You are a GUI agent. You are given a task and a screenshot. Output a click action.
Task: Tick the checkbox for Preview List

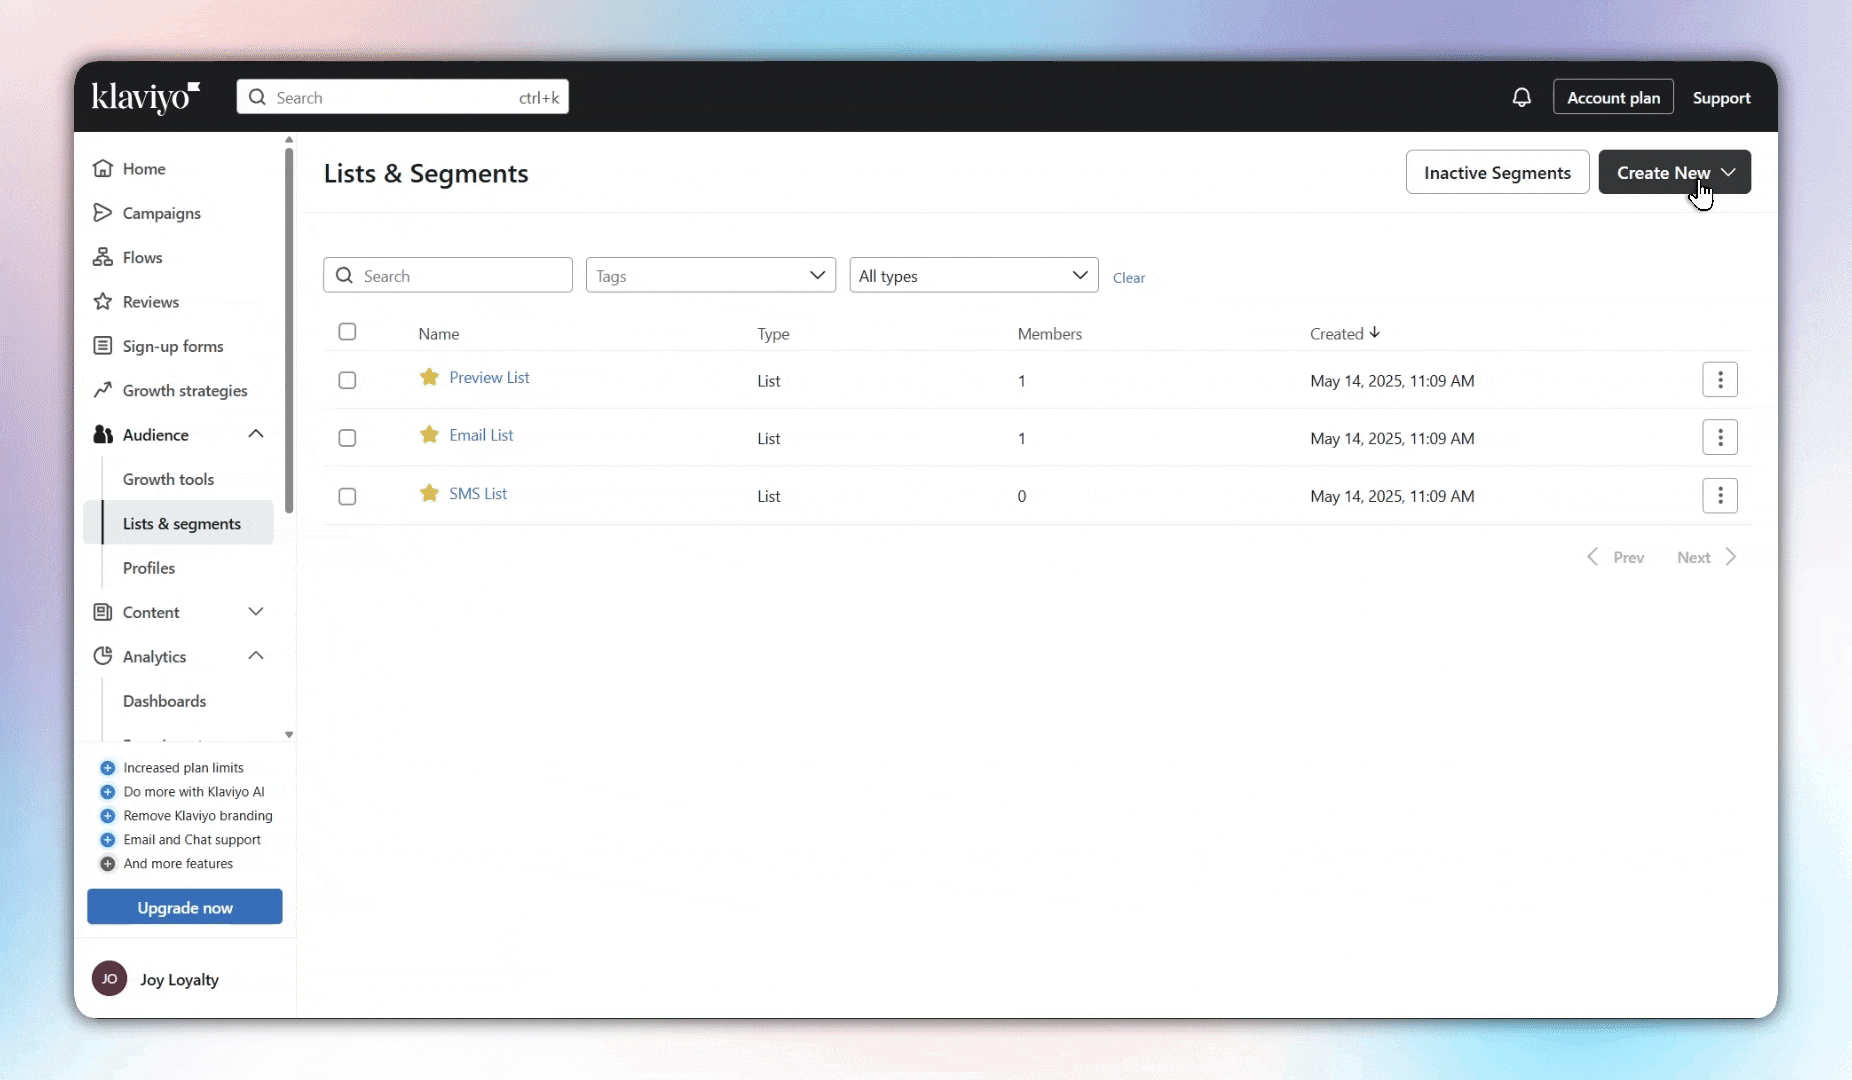click(347, 381)
